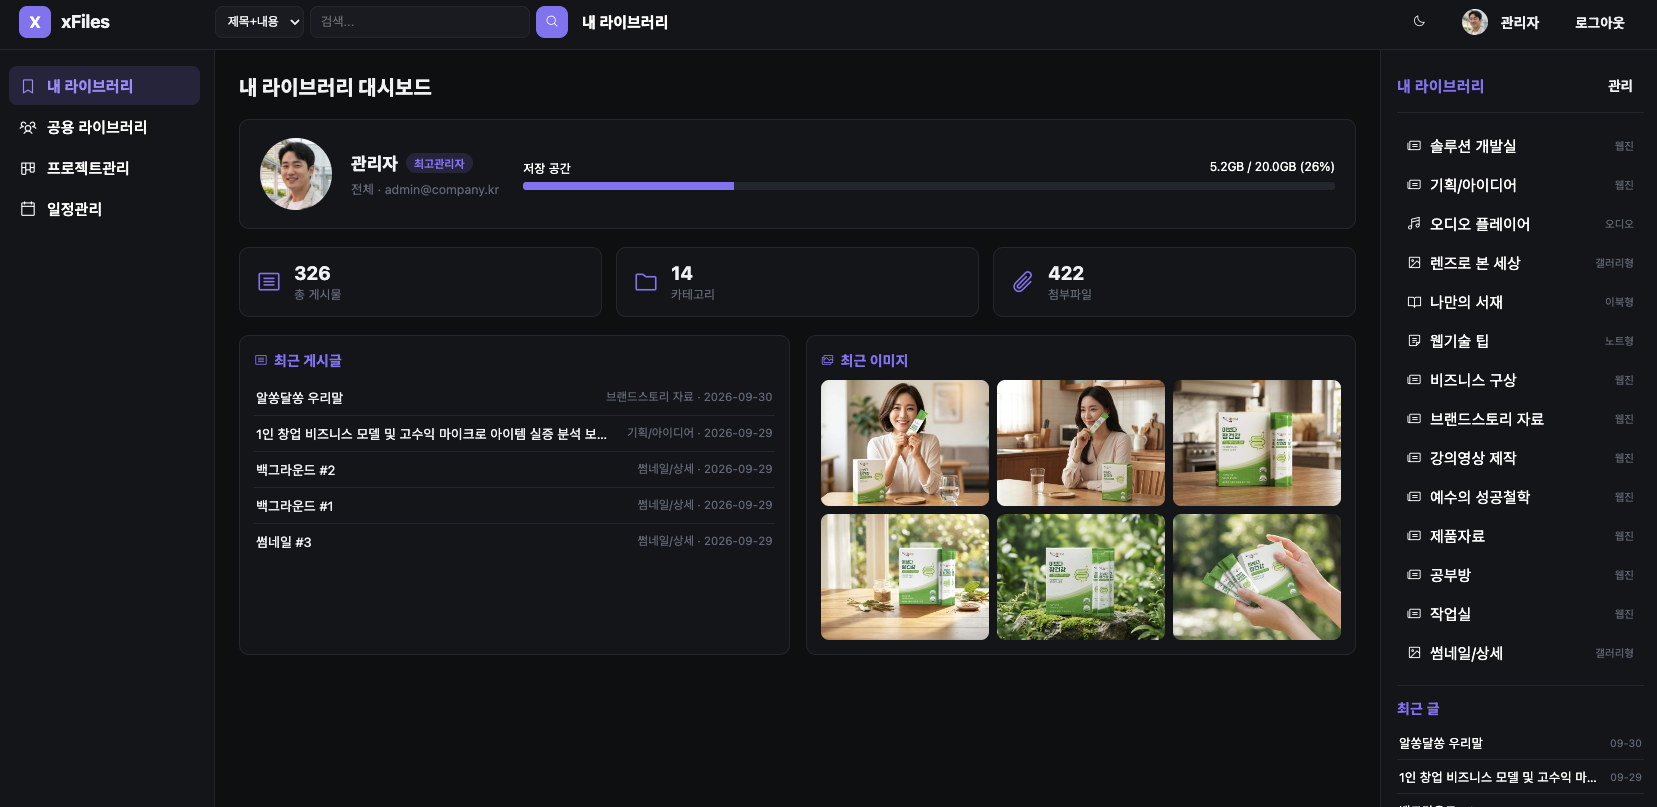Viewport: 1657px width, 807px height.
Task: Click the 14 카테고리 folder icon
Action: click(x=646, y=282)
